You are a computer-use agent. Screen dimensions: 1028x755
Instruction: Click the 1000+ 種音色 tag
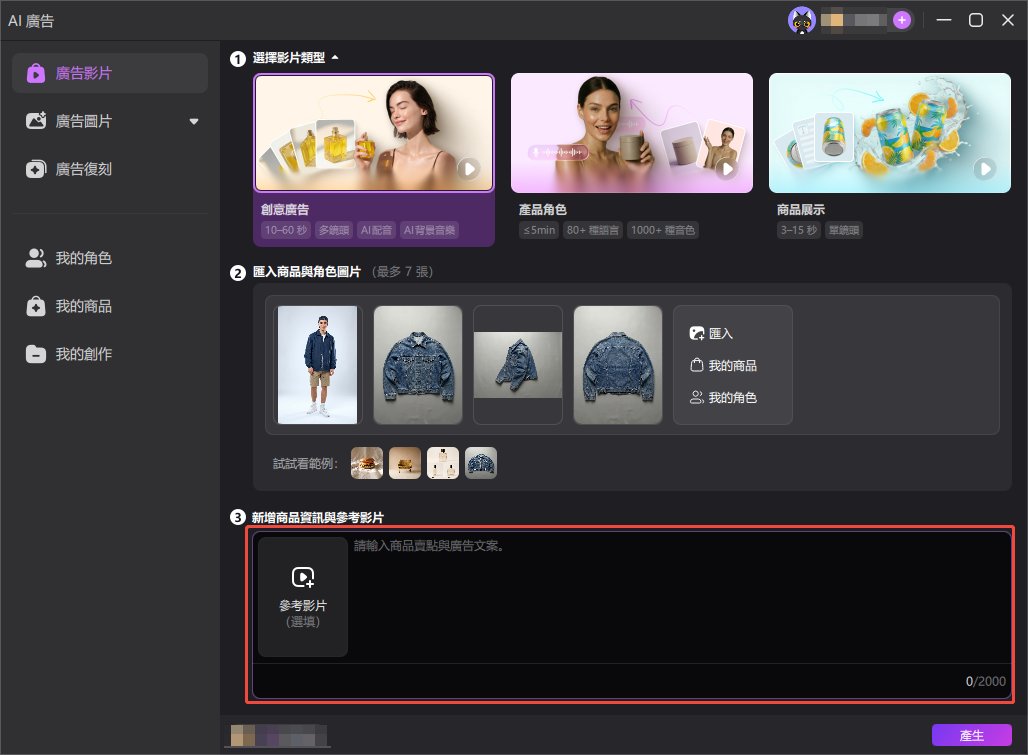pos(663,230)
